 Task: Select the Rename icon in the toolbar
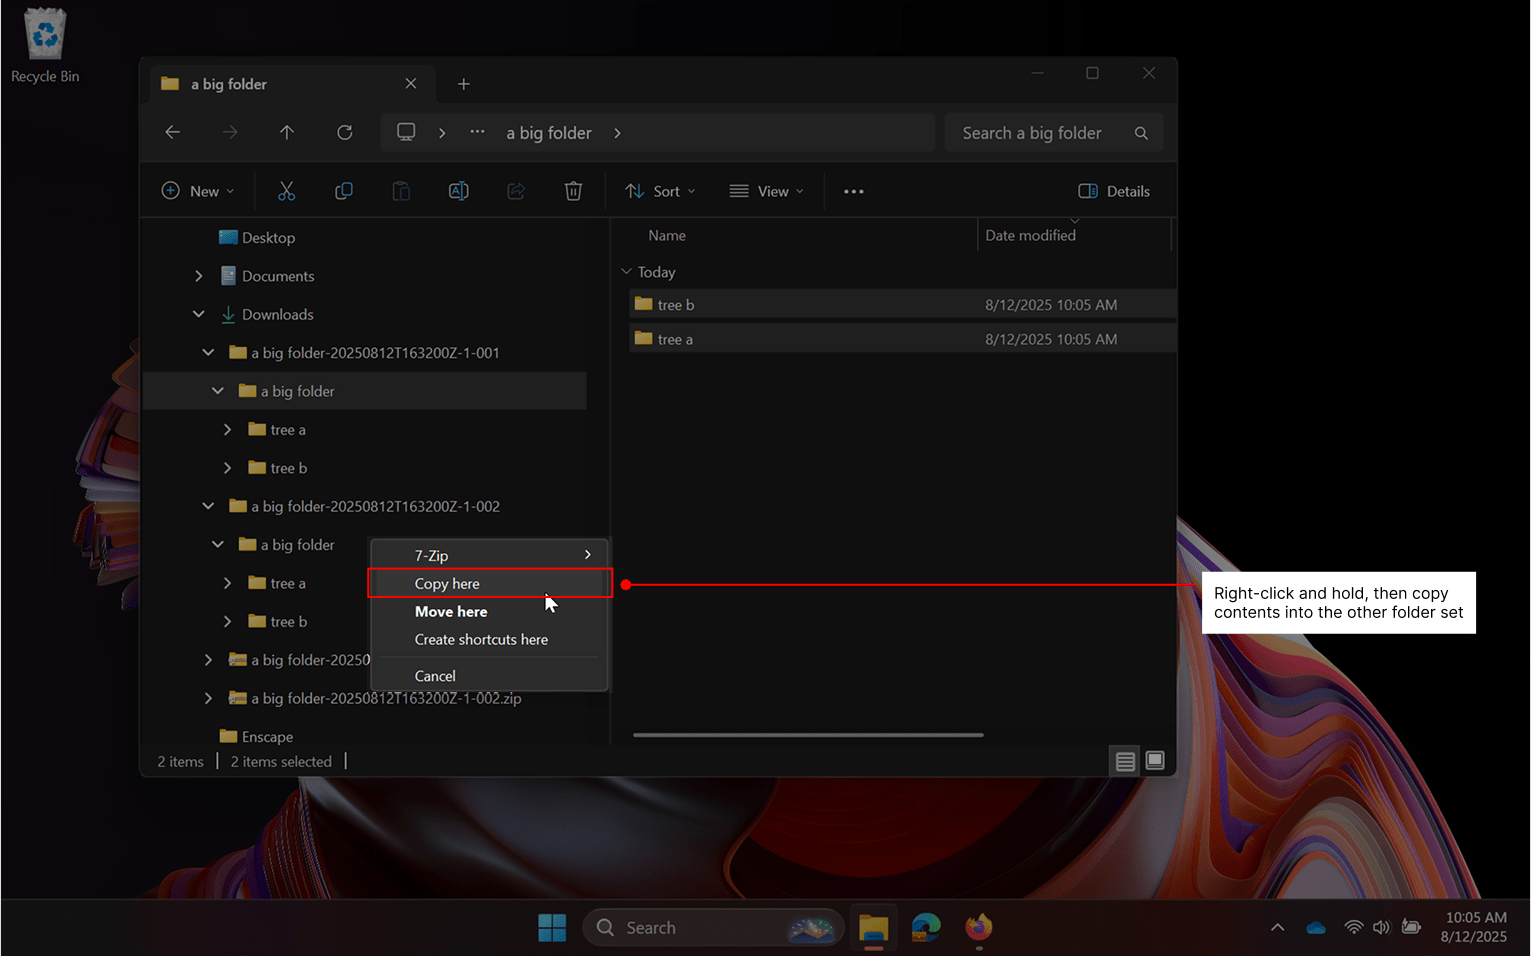coord(459,190)
